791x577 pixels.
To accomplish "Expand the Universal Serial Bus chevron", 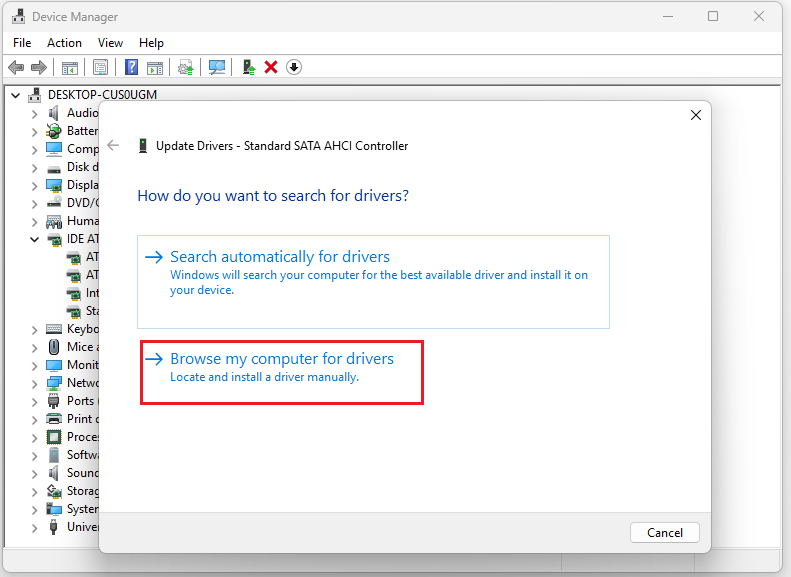I will pyautogui.click(x=34, y=528).
